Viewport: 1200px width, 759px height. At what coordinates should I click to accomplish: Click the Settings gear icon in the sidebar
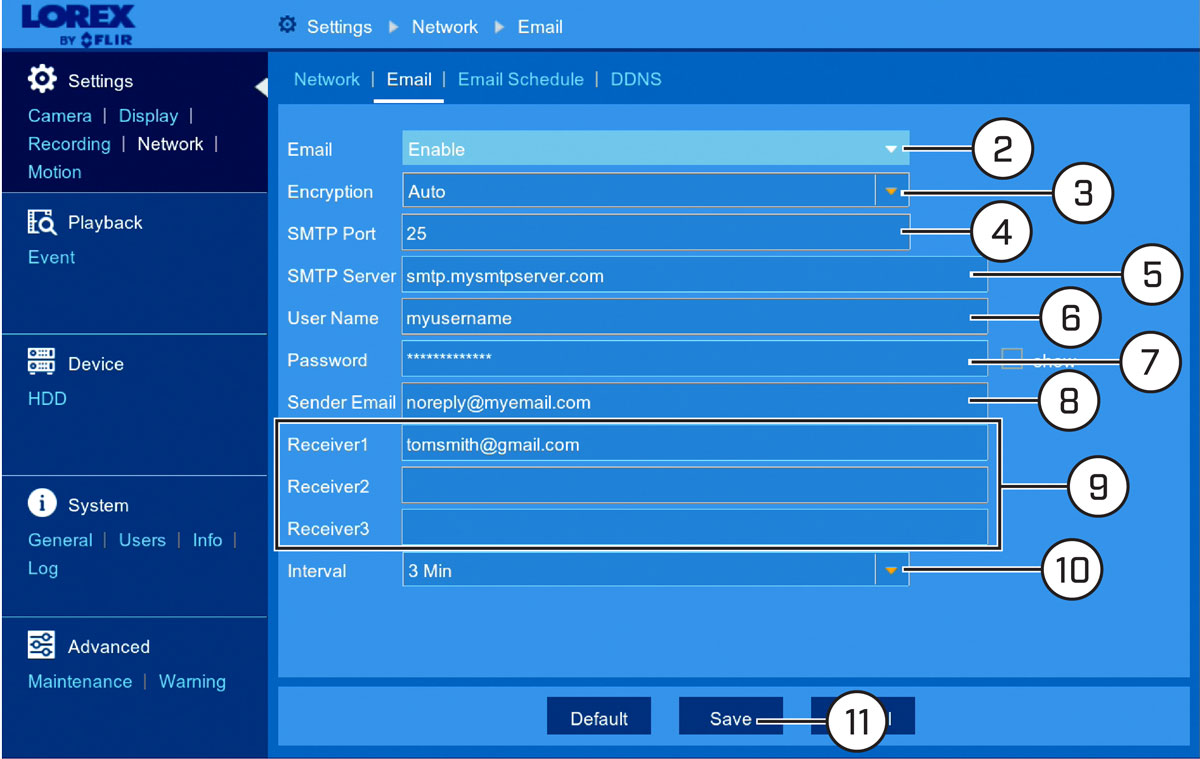point(42,80)
